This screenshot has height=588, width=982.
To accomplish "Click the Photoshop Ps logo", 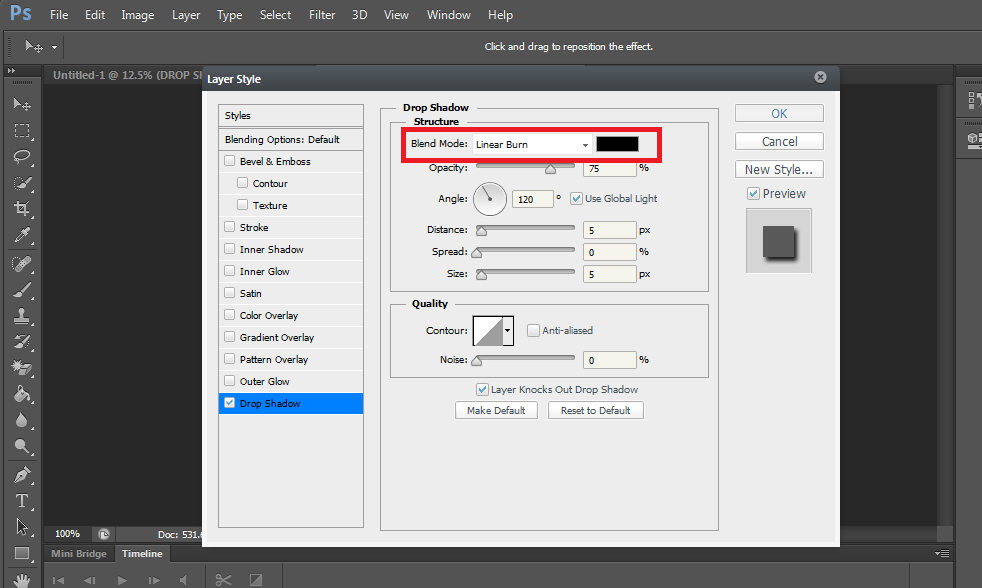I will pos(21,13).
